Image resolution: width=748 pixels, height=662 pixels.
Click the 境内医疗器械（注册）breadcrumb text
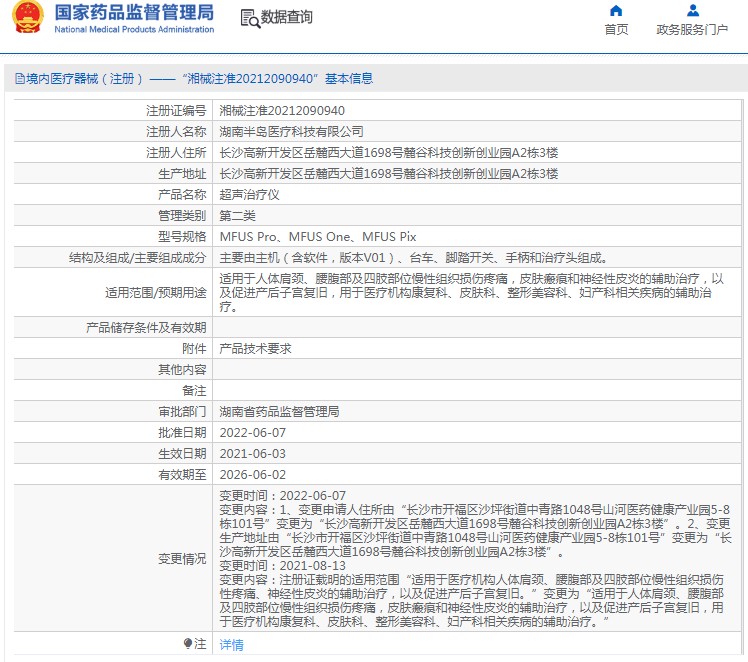[x=84, y=78]
